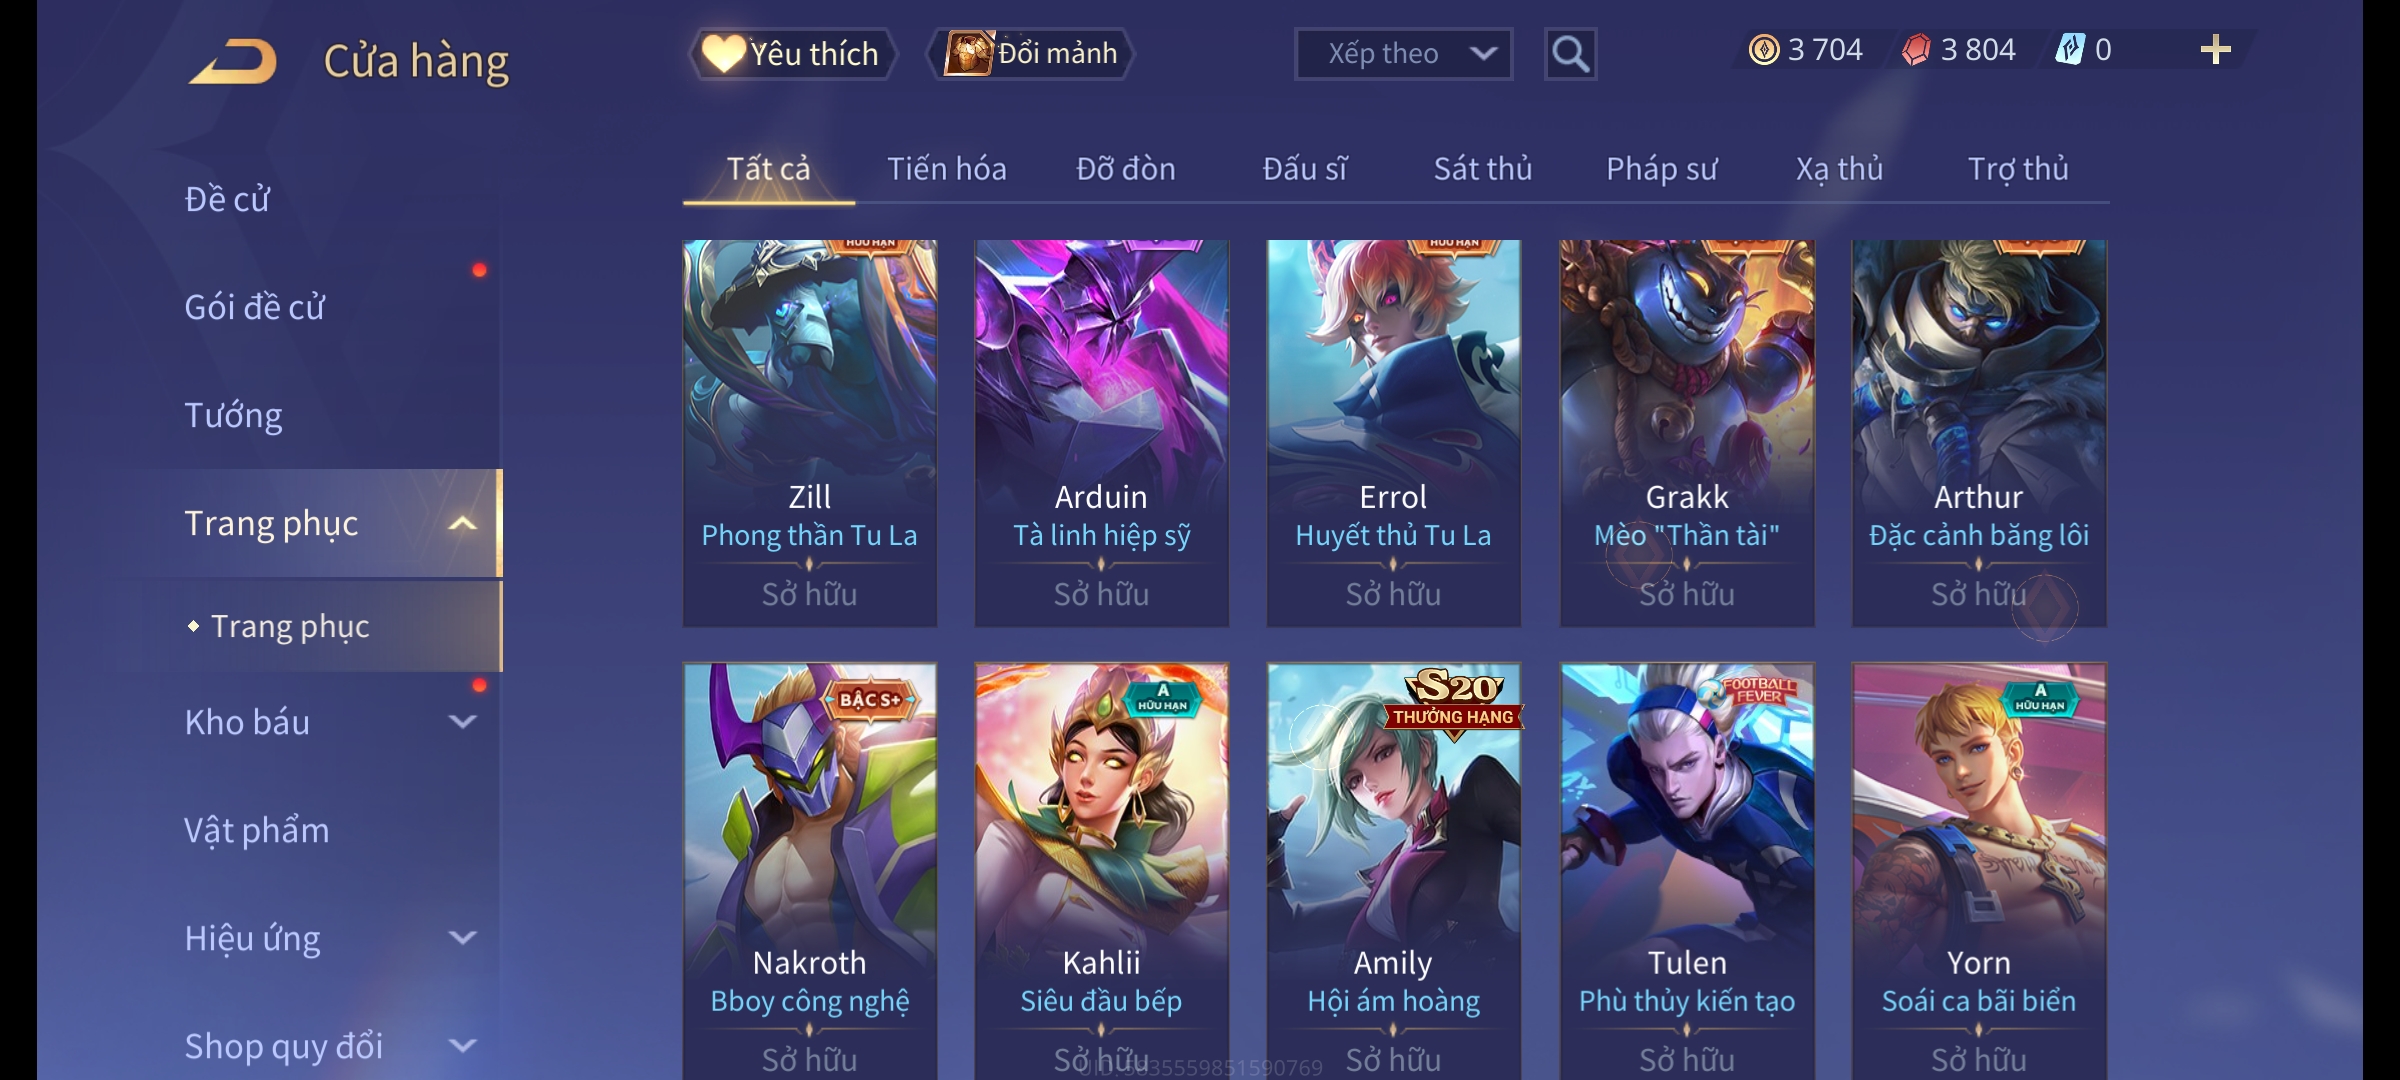This screenshot has height=1080, width=2400.
Task: Tap the back arrow icon
Action: point(233,61)
